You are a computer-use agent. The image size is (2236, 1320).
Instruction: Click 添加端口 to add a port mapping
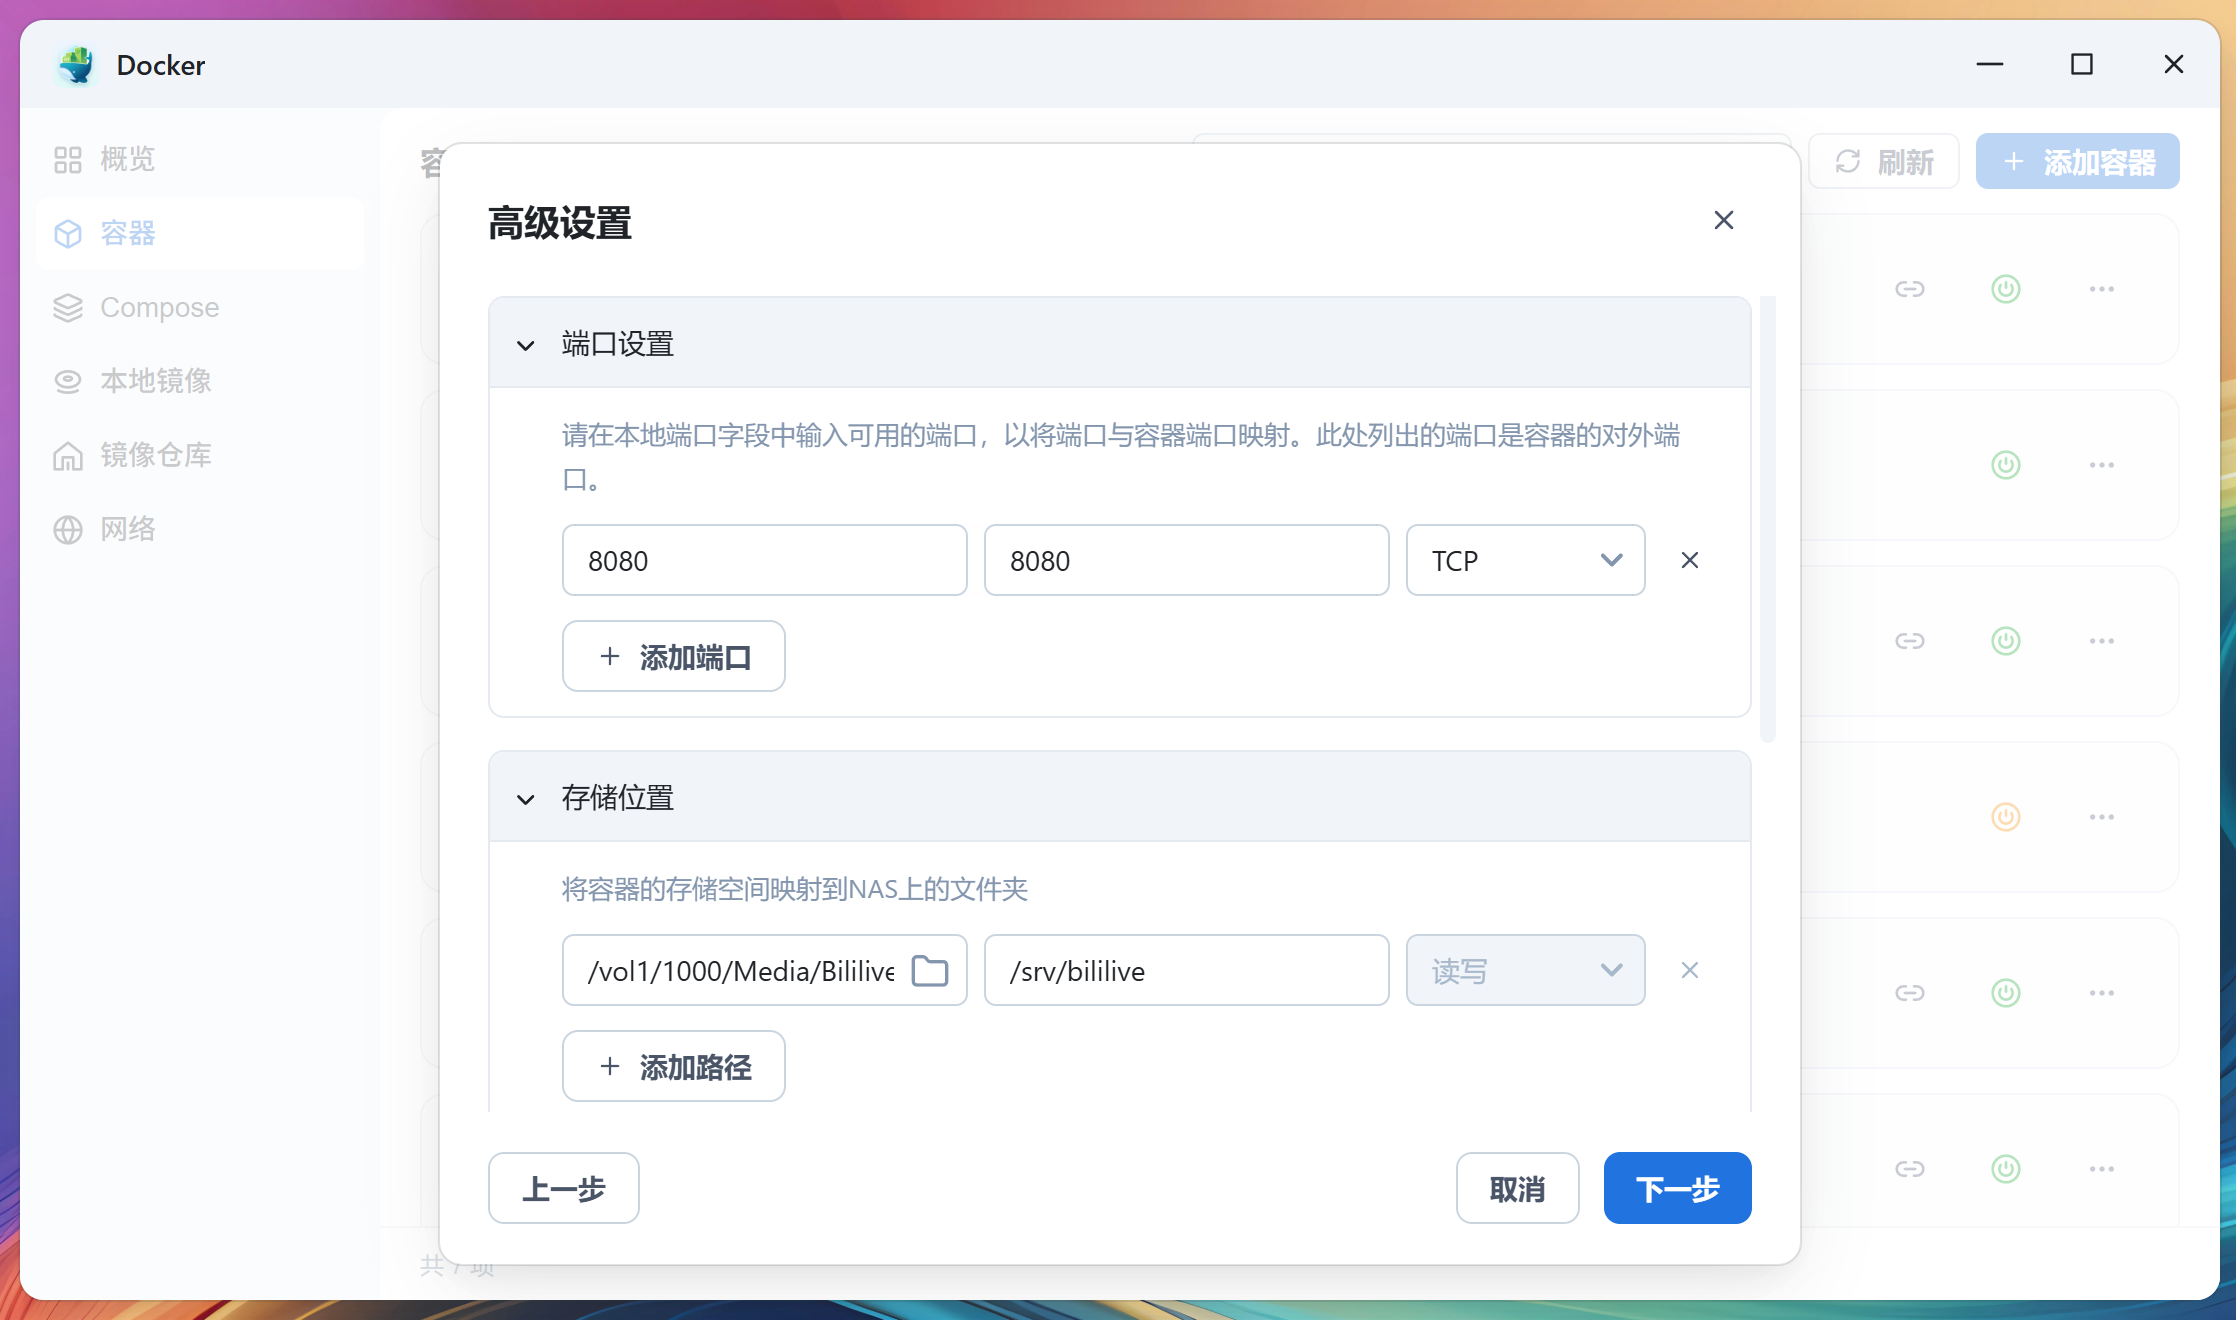point(673,656)
